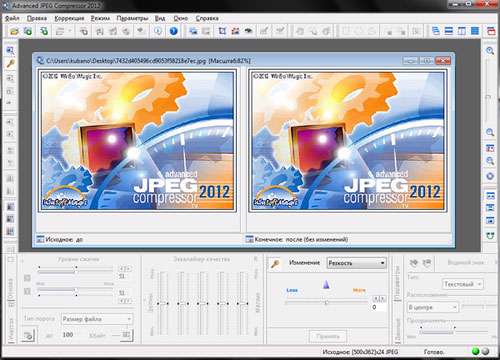Click the tile vertically layout icon
Viewport: 500px width, 360px height.
pyautogui.click(x=462, y=31)
